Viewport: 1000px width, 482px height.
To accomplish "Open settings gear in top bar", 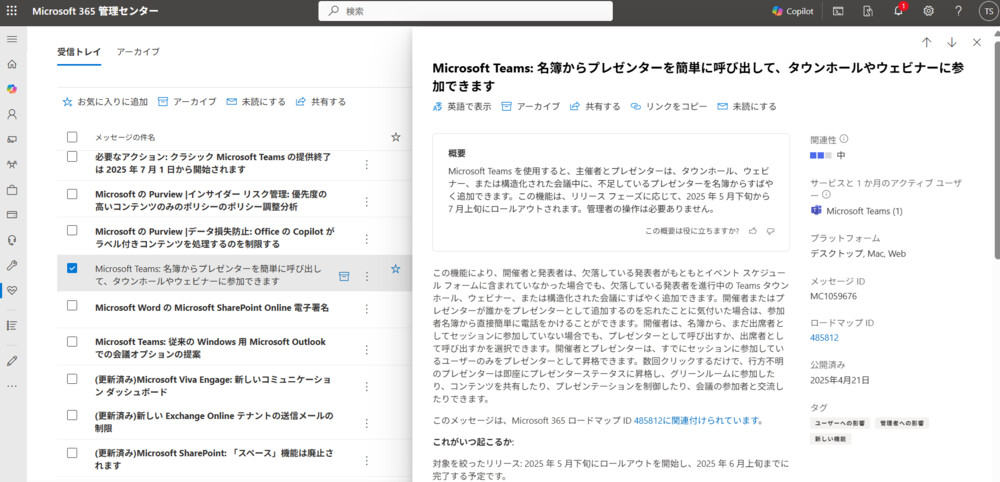I will 928,11.
